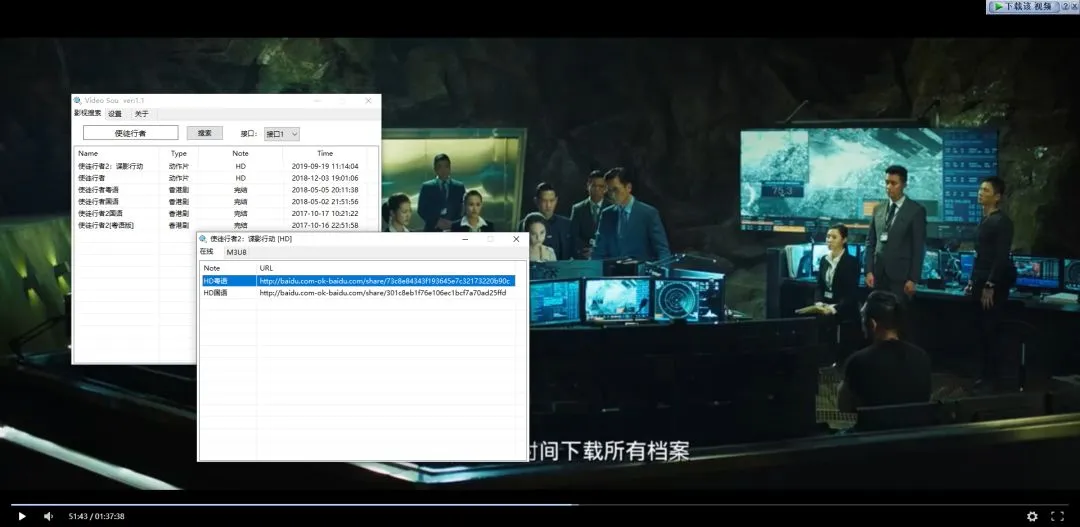Screen dimensions: 1080x527
Task: Select the HD国语 row in URL list
Action: click(358, 292)
